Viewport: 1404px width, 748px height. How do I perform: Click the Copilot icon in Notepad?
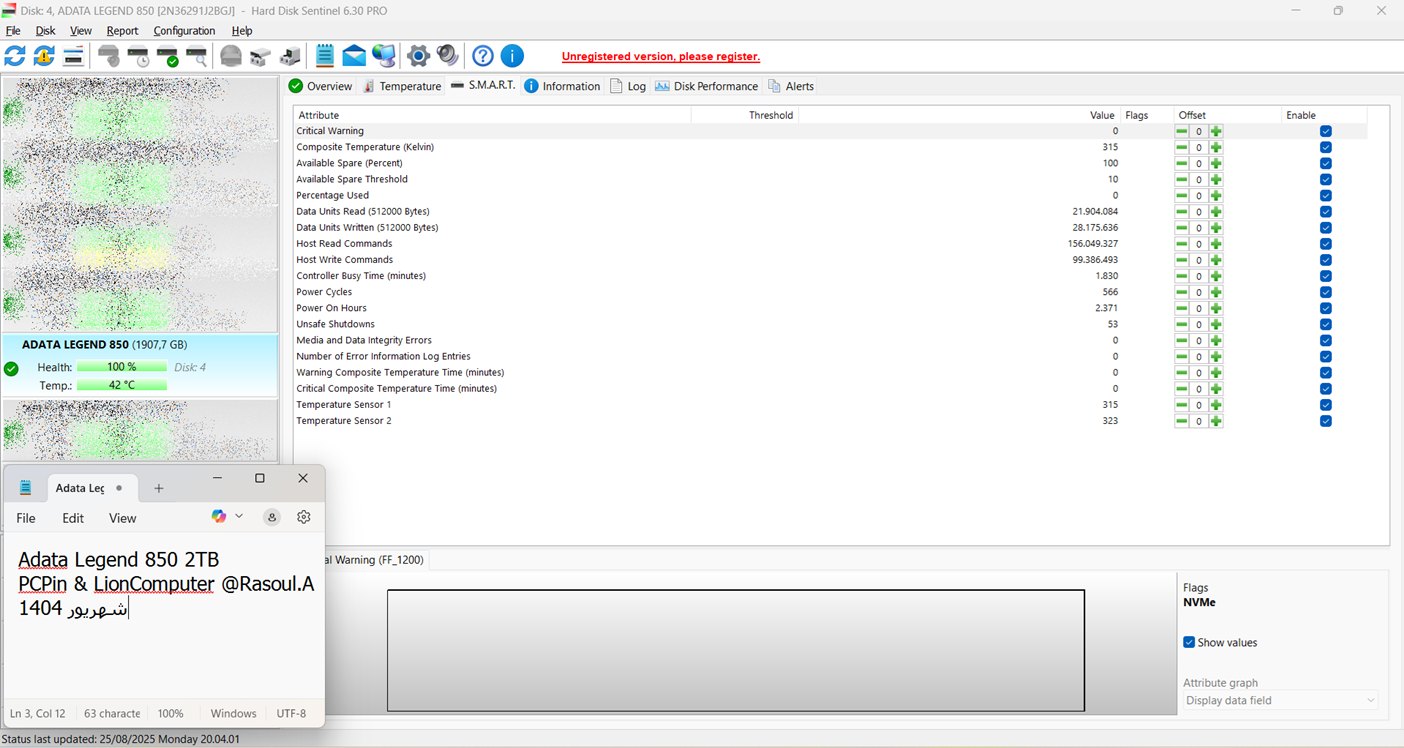[219, 516]
